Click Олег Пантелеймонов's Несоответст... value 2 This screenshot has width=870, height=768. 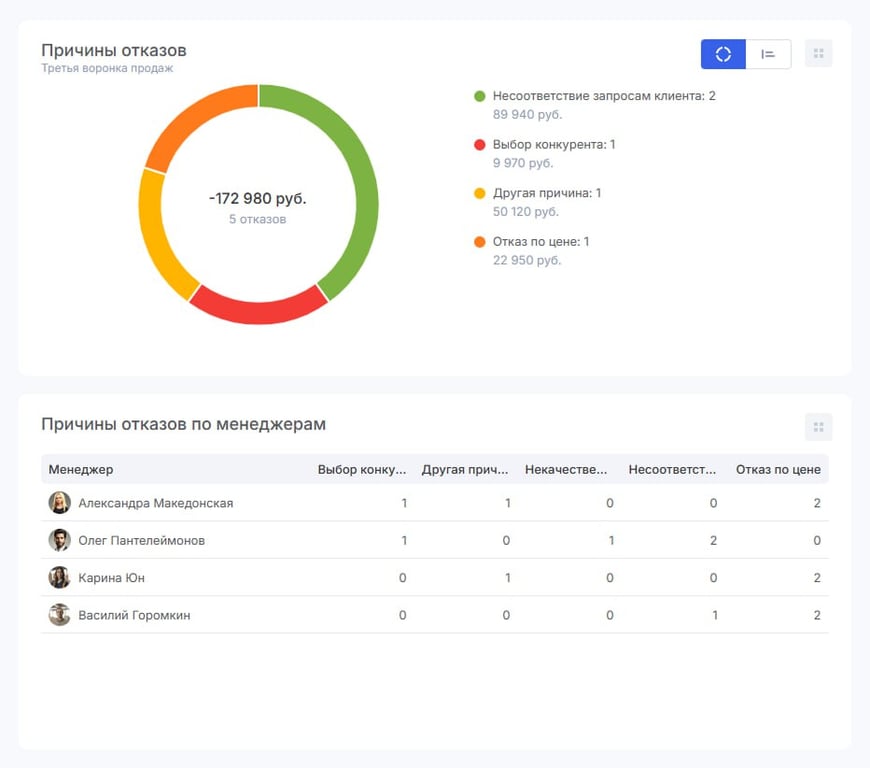(x=714, y=540)
